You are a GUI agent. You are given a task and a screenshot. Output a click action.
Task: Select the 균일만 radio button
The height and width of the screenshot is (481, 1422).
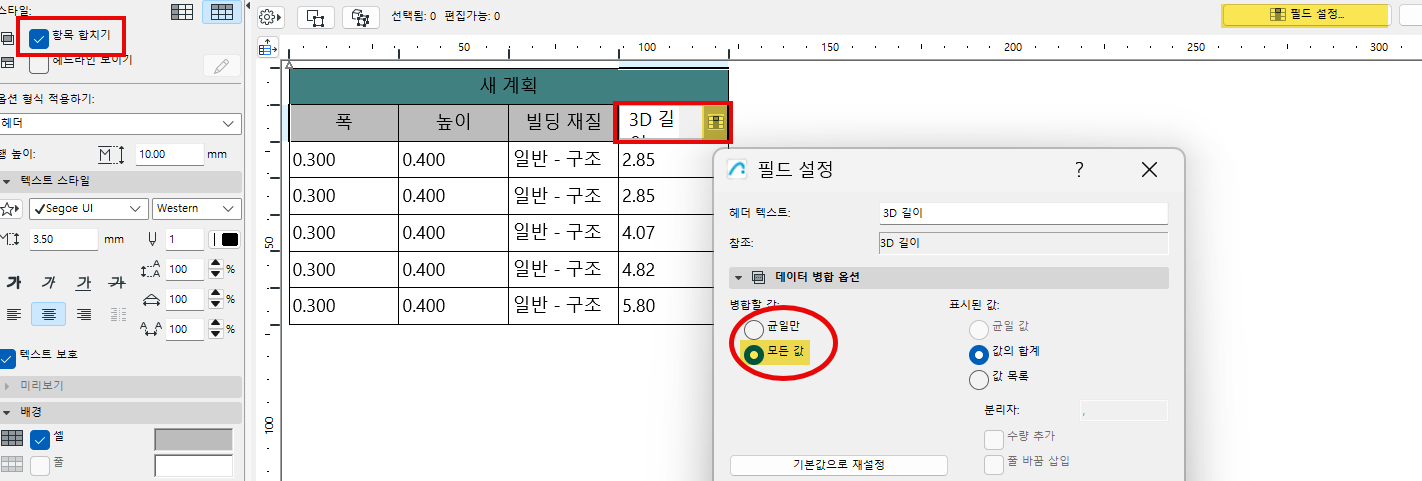tap(754, 329)
